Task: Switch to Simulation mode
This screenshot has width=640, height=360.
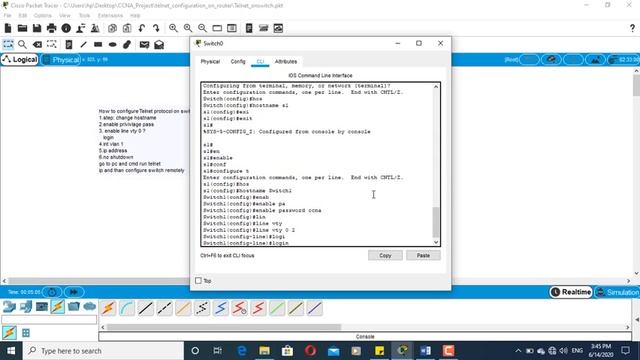Action: click(617, 292)
